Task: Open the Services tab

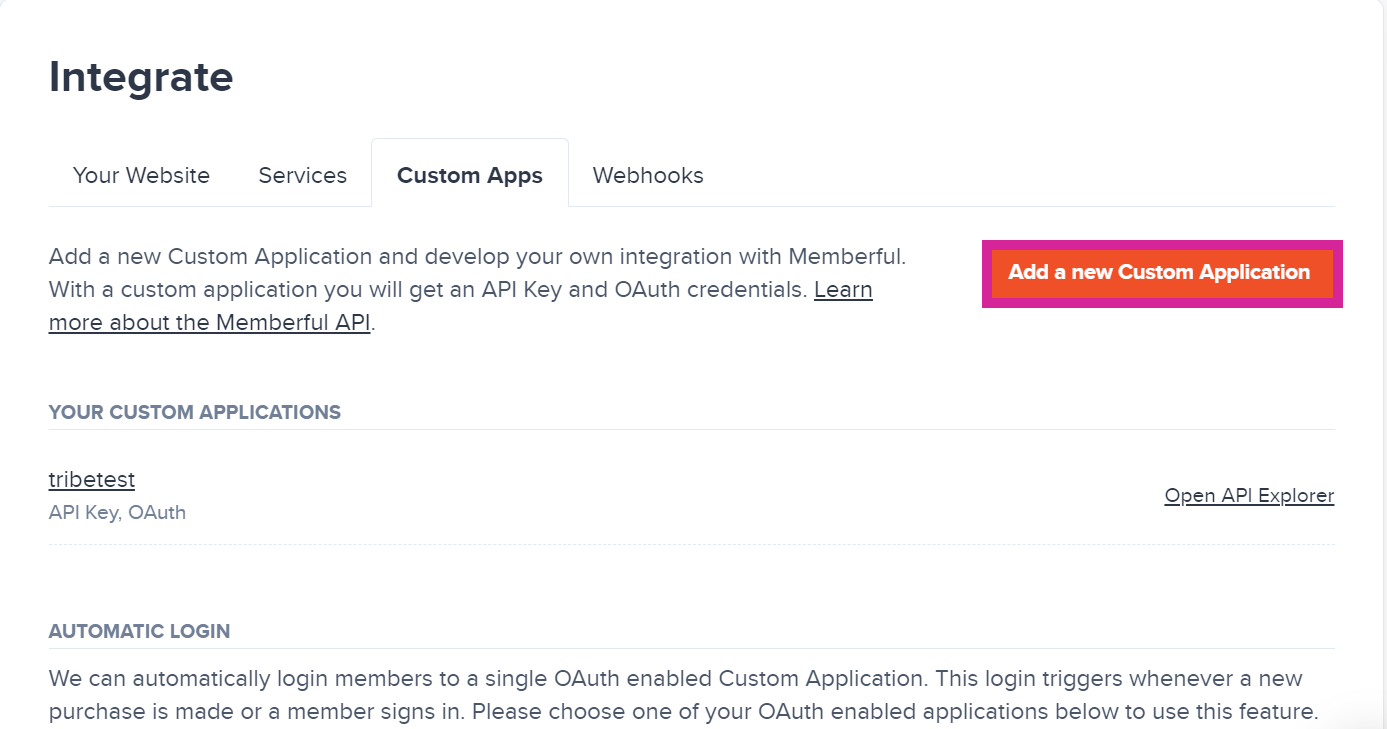Action: coord(302,175)
